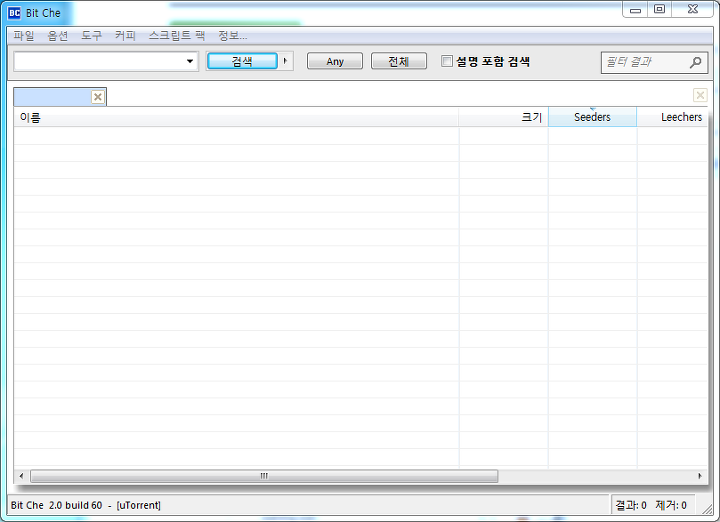Click the 전체 button
The width and height of the screenshot is (720, 522).
point(399,61)
